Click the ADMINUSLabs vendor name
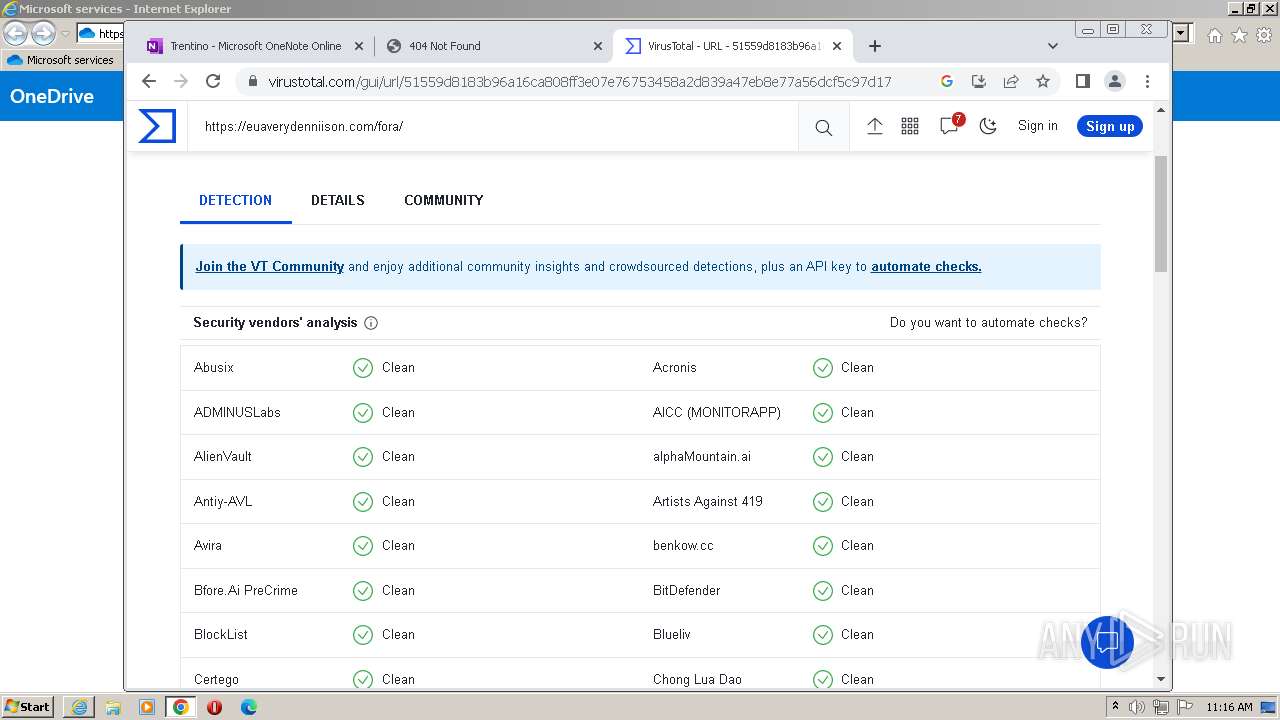The height and width of the screenshot is (720, 1280). tap(237, 412)
